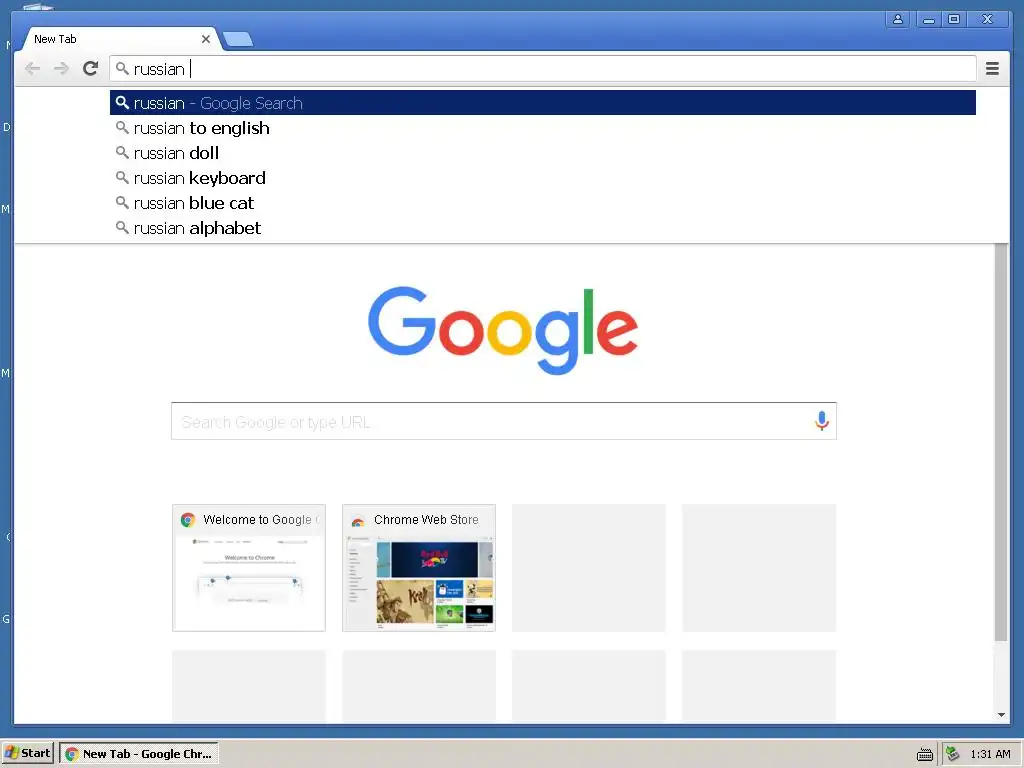Click the browser Forward arrow
Image resolution: width=1024 pixels, height=768 pixels.
pyautogui.click(x=61, y=69)
